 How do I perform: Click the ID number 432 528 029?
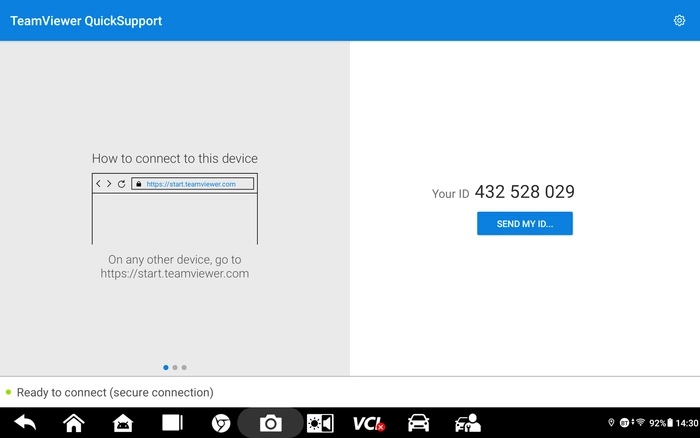point(525,192)
